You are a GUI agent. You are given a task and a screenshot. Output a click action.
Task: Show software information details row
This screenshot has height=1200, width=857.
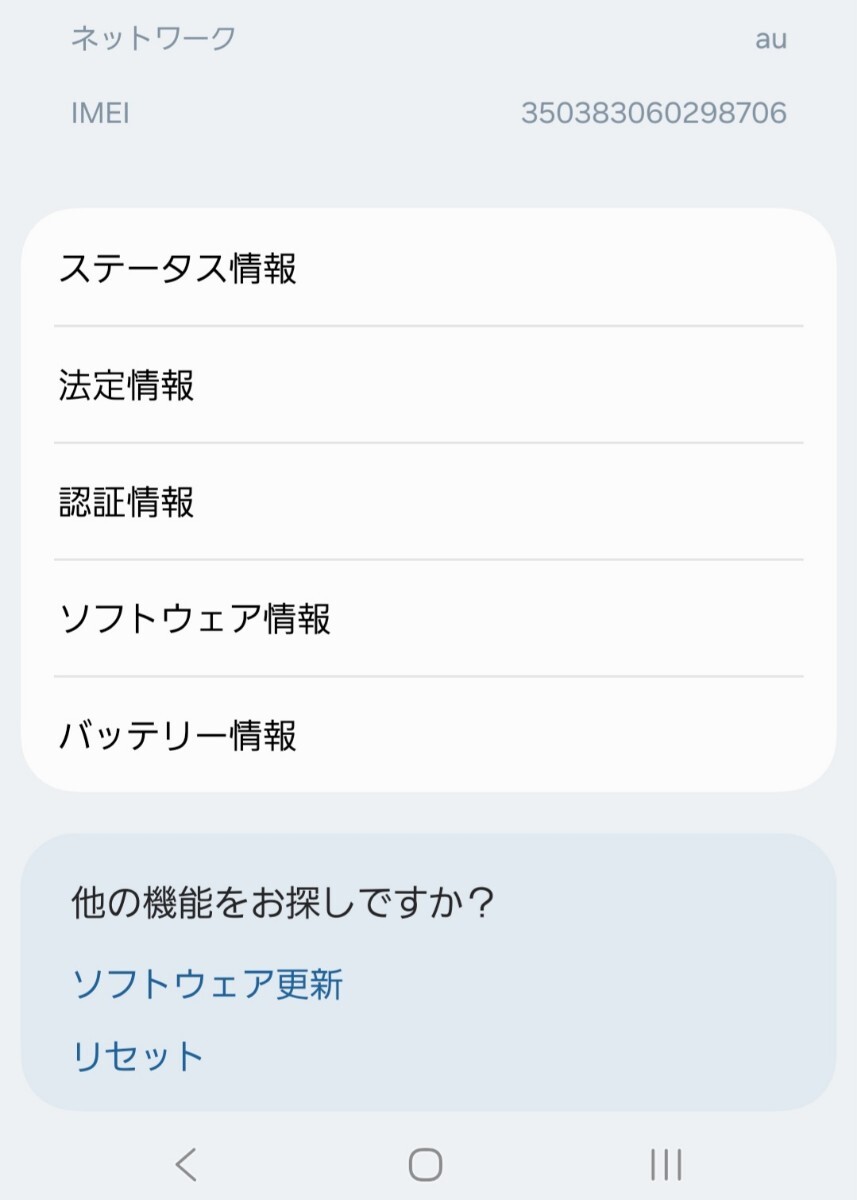pyautogui.click(x=428, y=619)
